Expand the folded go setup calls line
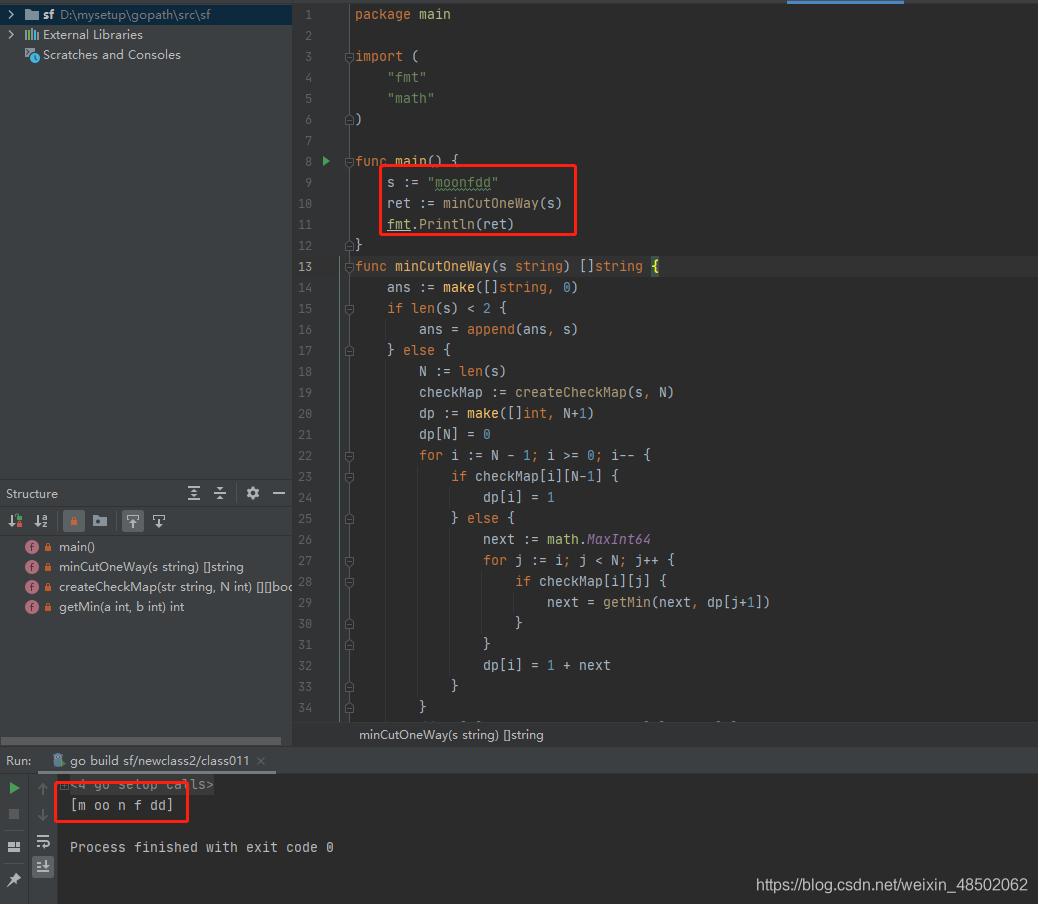Image resolution: width=1038 pixels, height=904 pixels. pos(64,786)
